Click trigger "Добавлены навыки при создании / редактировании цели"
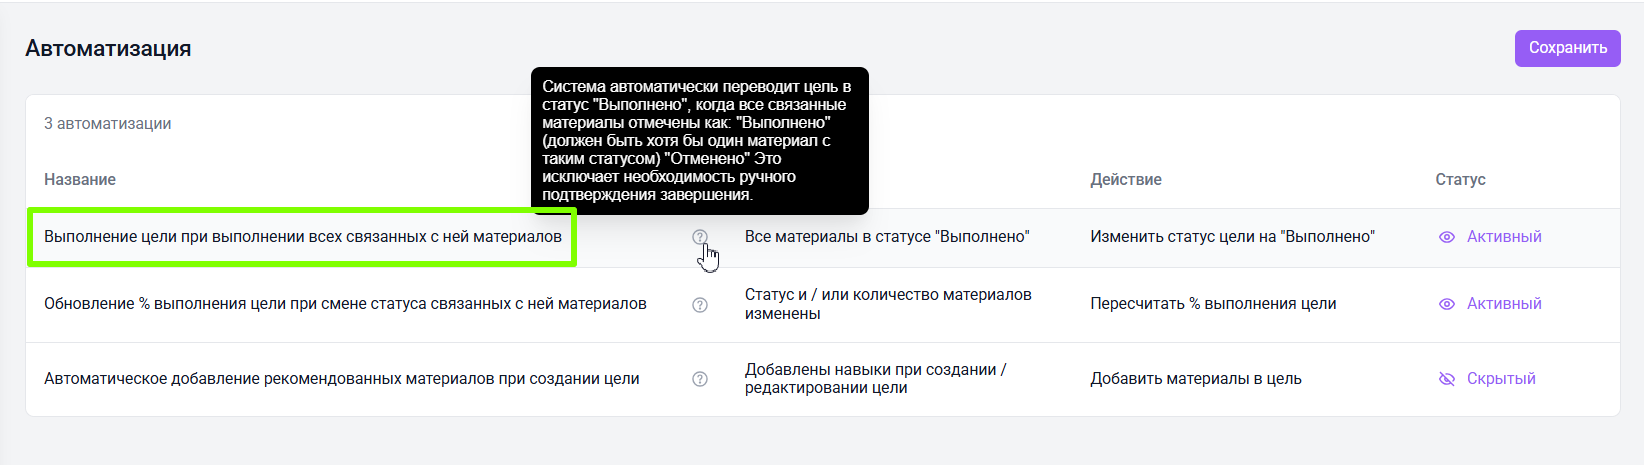The width and height of the screenshot is (1644, 465). [x=875, y=379]
